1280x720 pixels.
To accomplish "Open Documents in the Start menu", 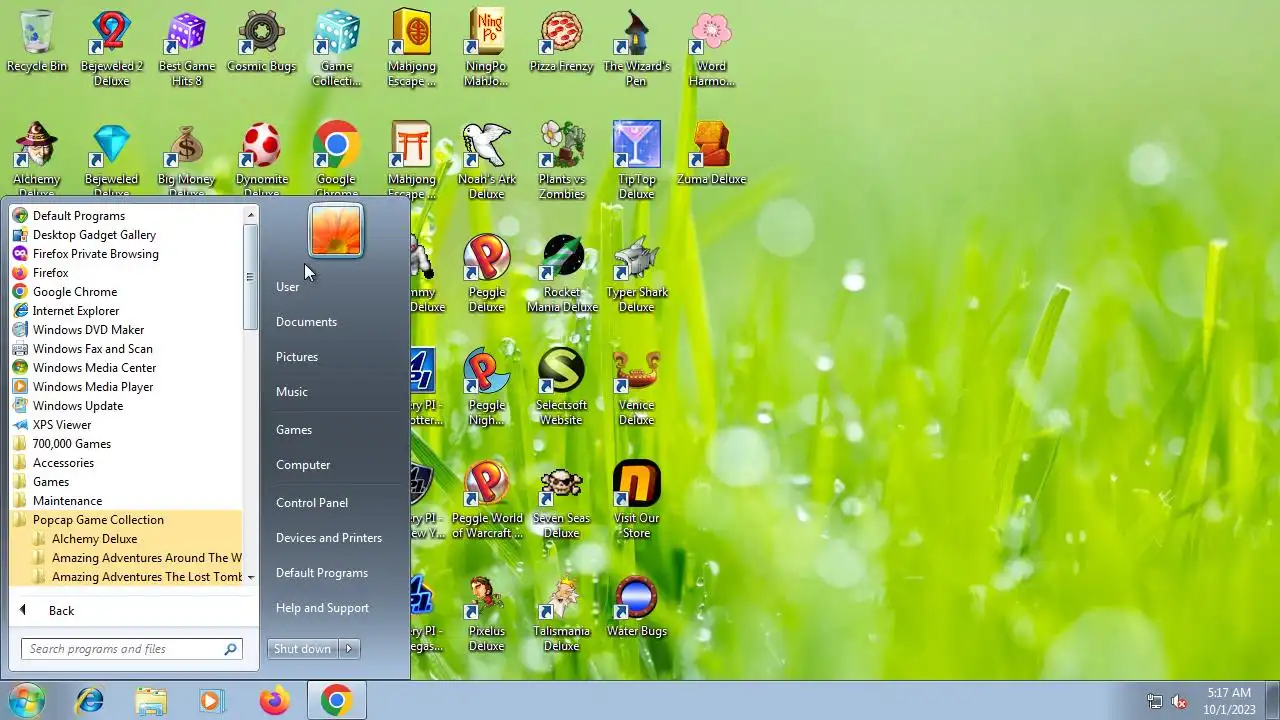I will click(x=334, y=322).
